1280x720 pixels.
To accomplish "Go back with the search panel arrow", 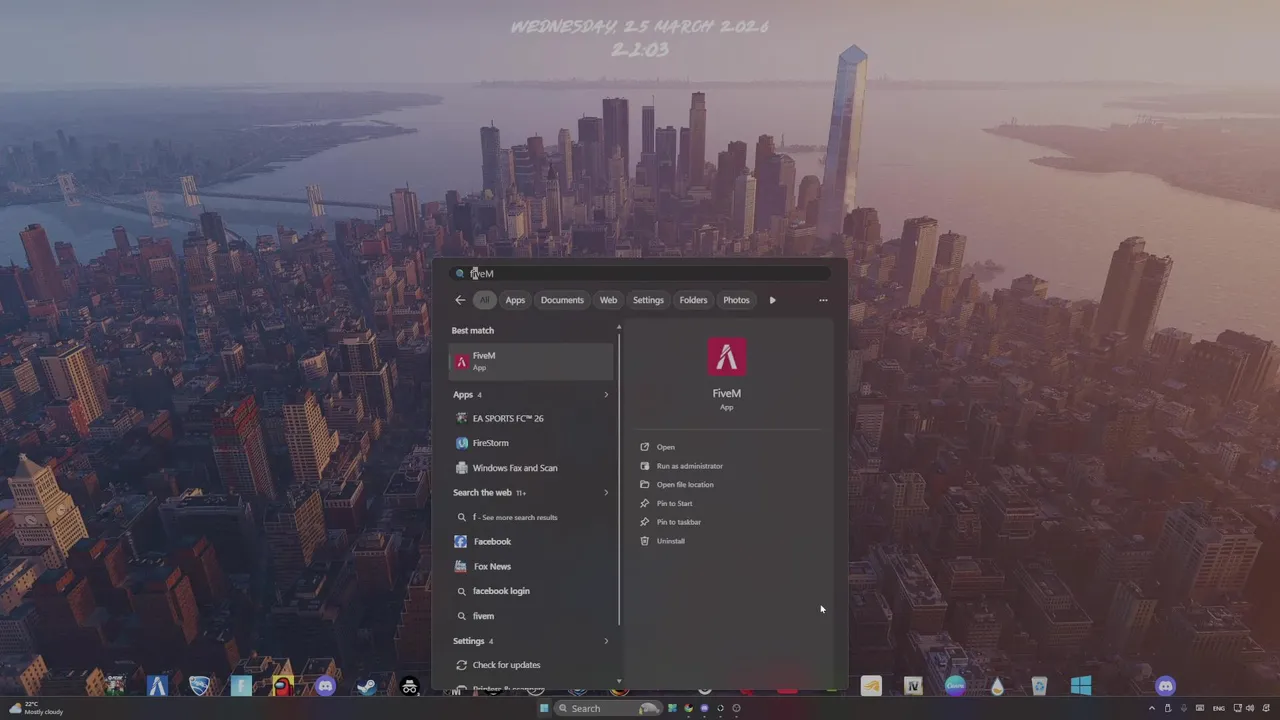I will (460, 300).
